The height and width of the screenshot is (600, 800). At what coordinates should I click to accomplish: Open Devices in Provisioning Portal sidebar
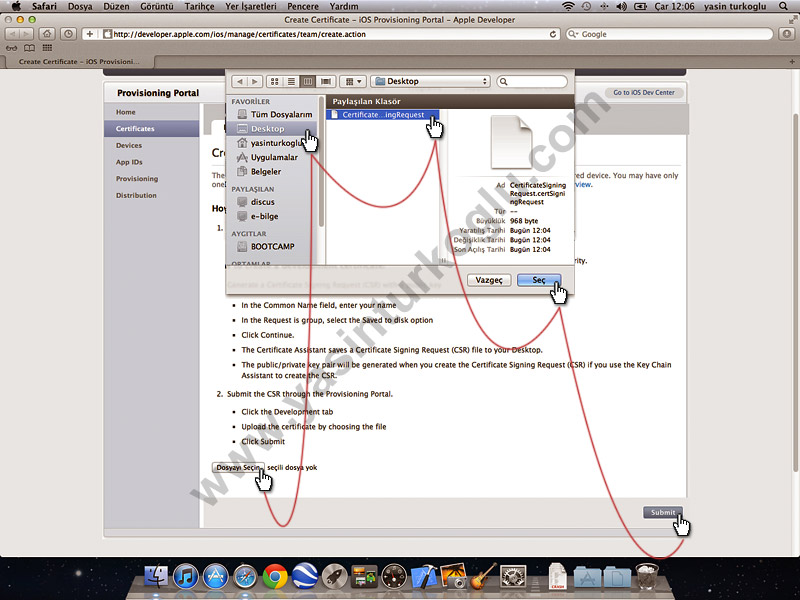pos(129,145)
